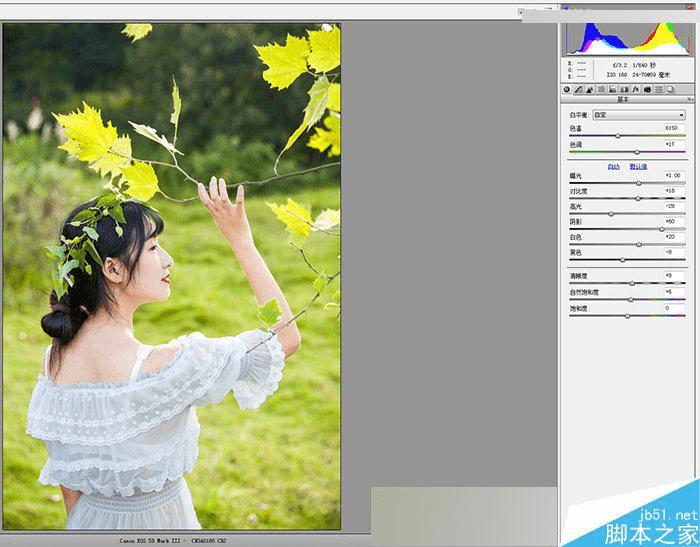This screenshot has width=700, height=547.
Task: Click the ISO 160 readout text
Action: [x=617, y=75]
